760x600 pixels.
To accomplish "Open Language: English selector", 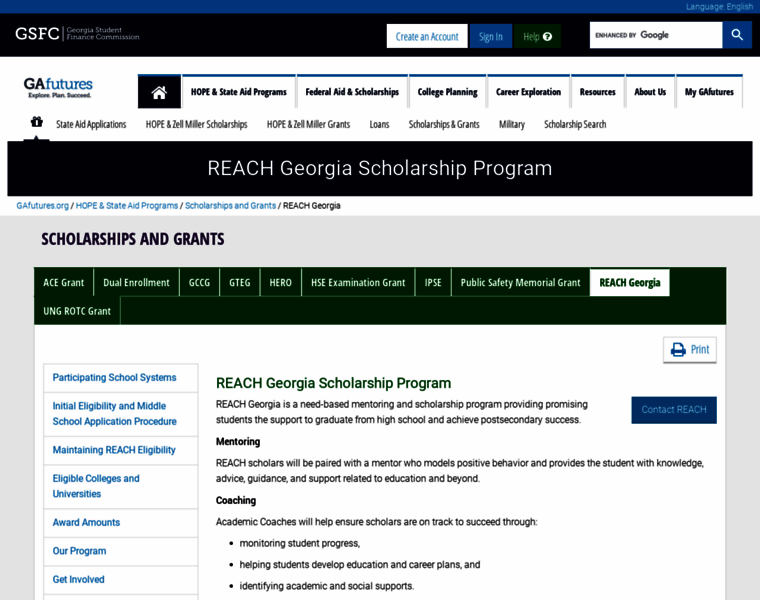I will (x=719, y=6).
